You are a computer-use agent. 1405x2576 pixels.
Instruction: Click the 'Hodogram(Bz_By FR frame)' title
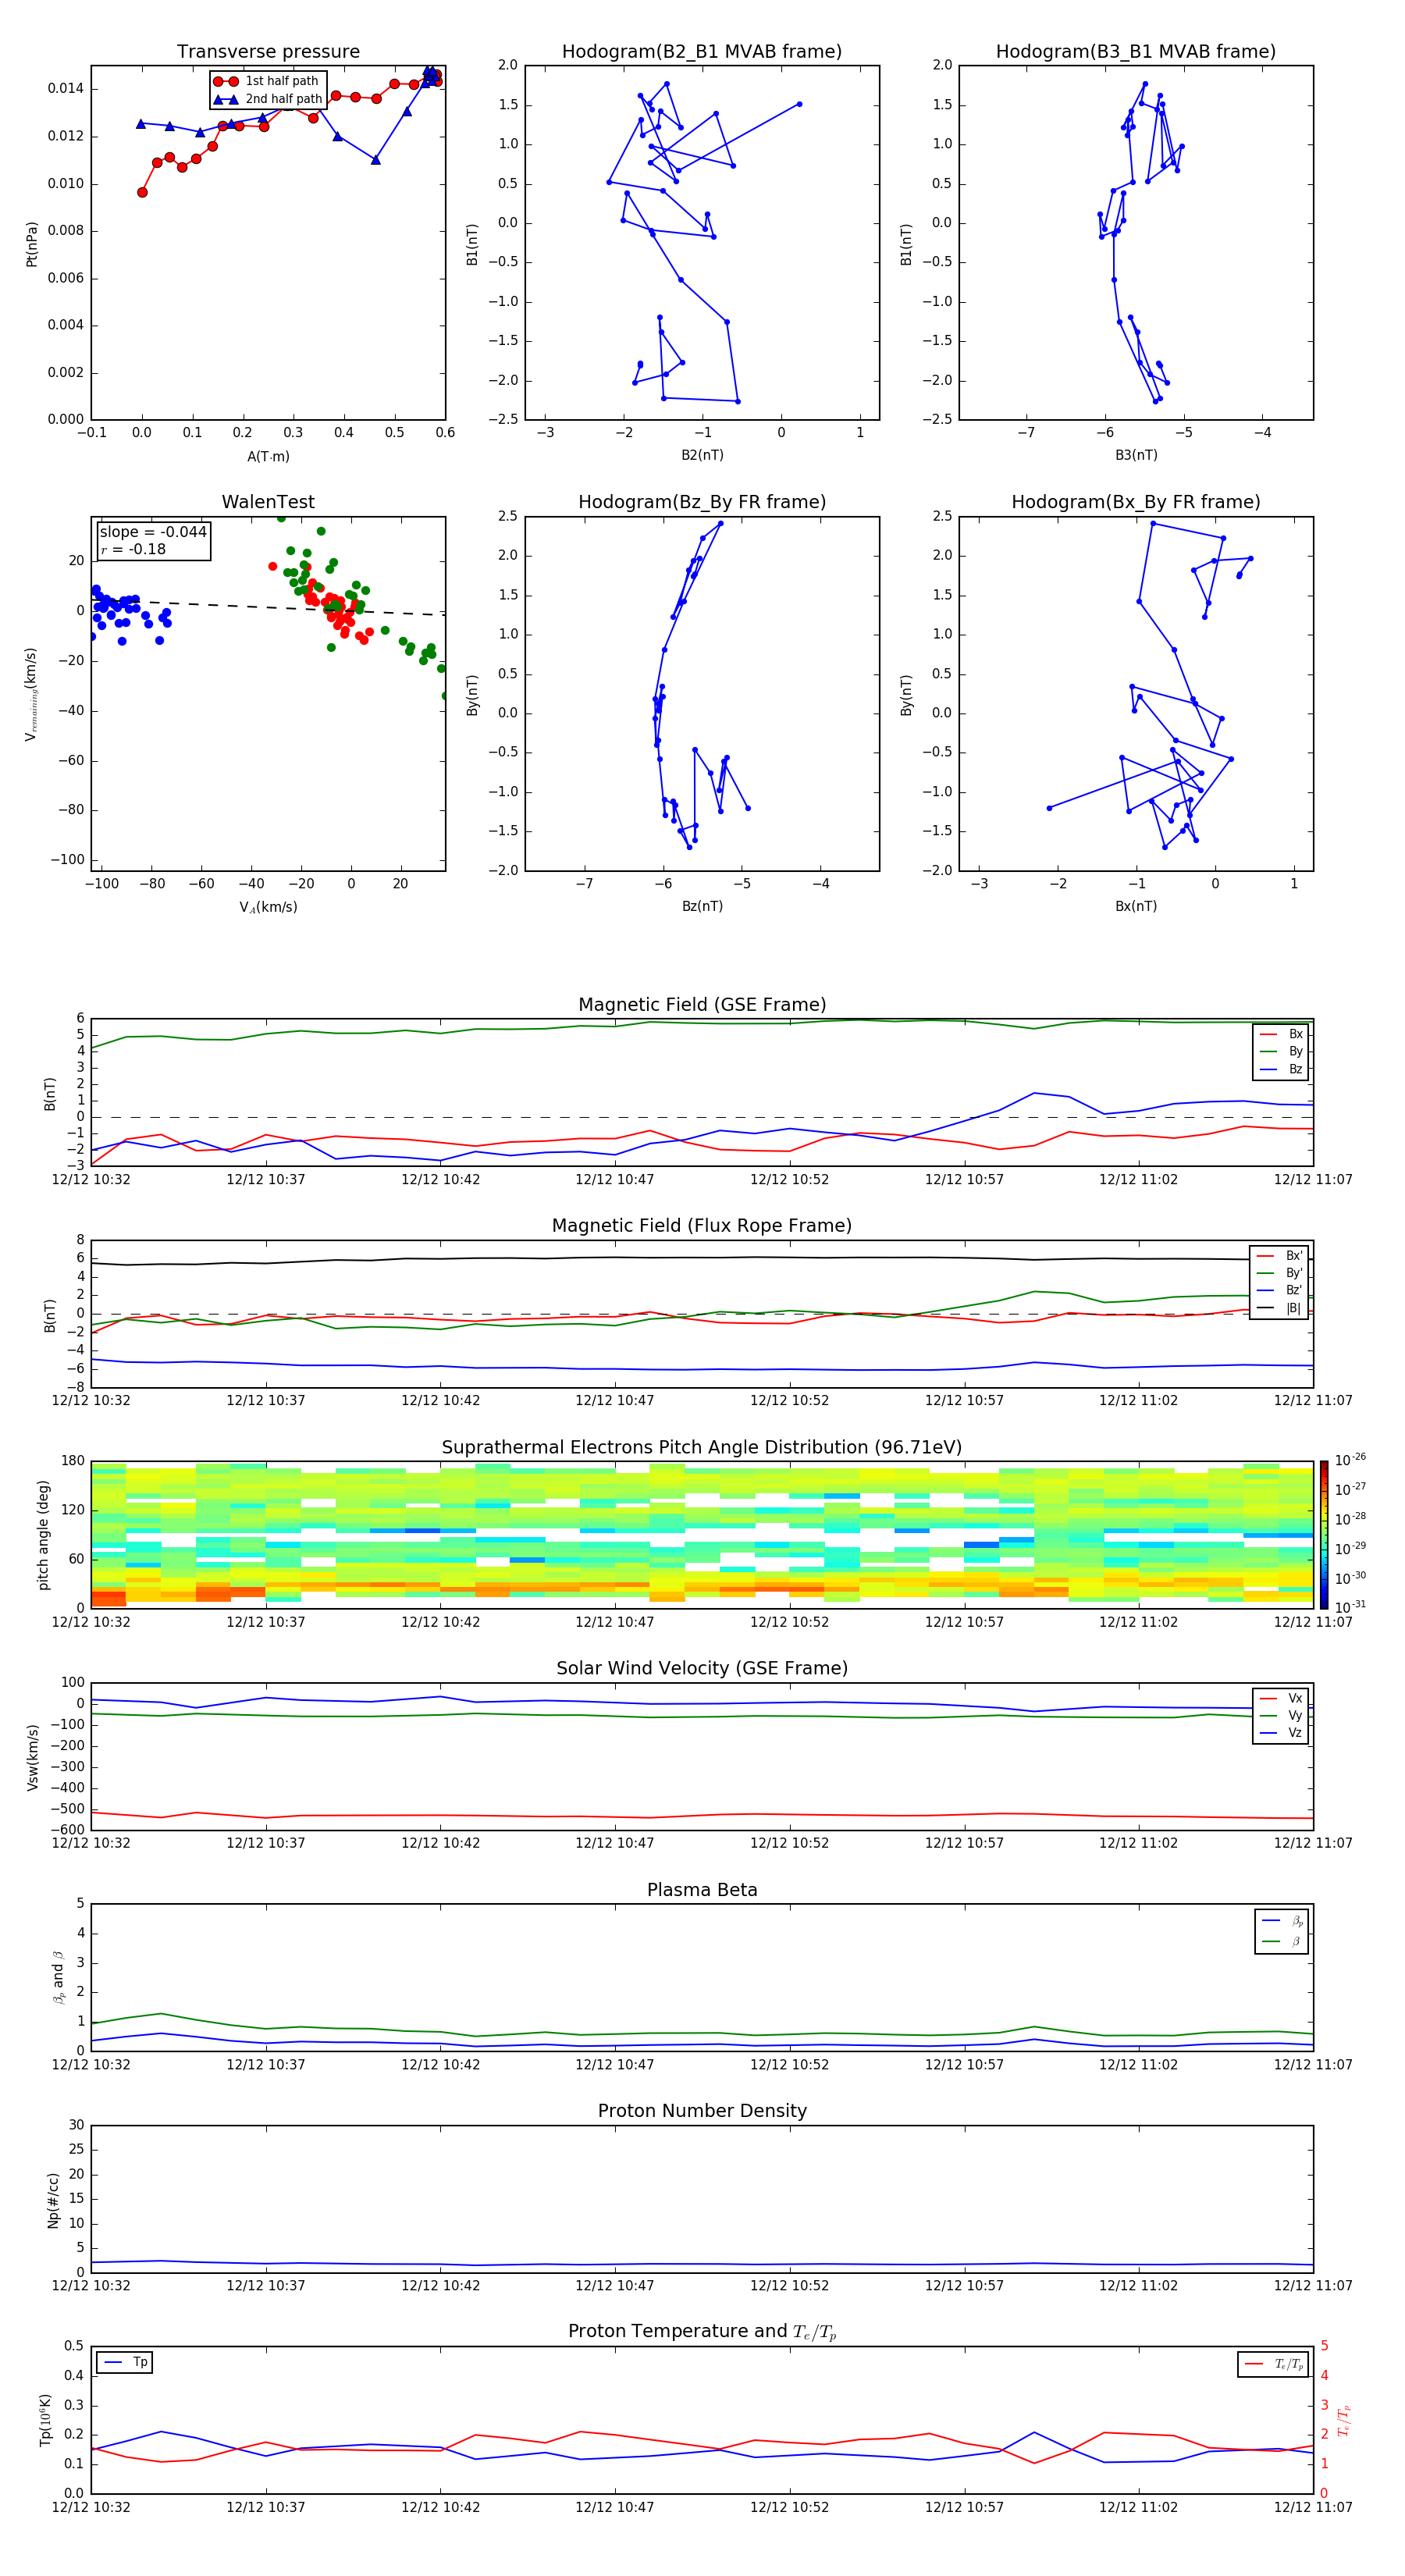[x=702, y=502]
